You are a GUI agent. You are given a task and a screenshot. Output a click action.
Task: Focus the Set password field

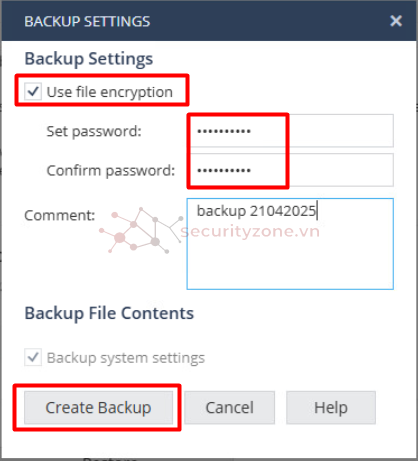[x=290, y=131]
